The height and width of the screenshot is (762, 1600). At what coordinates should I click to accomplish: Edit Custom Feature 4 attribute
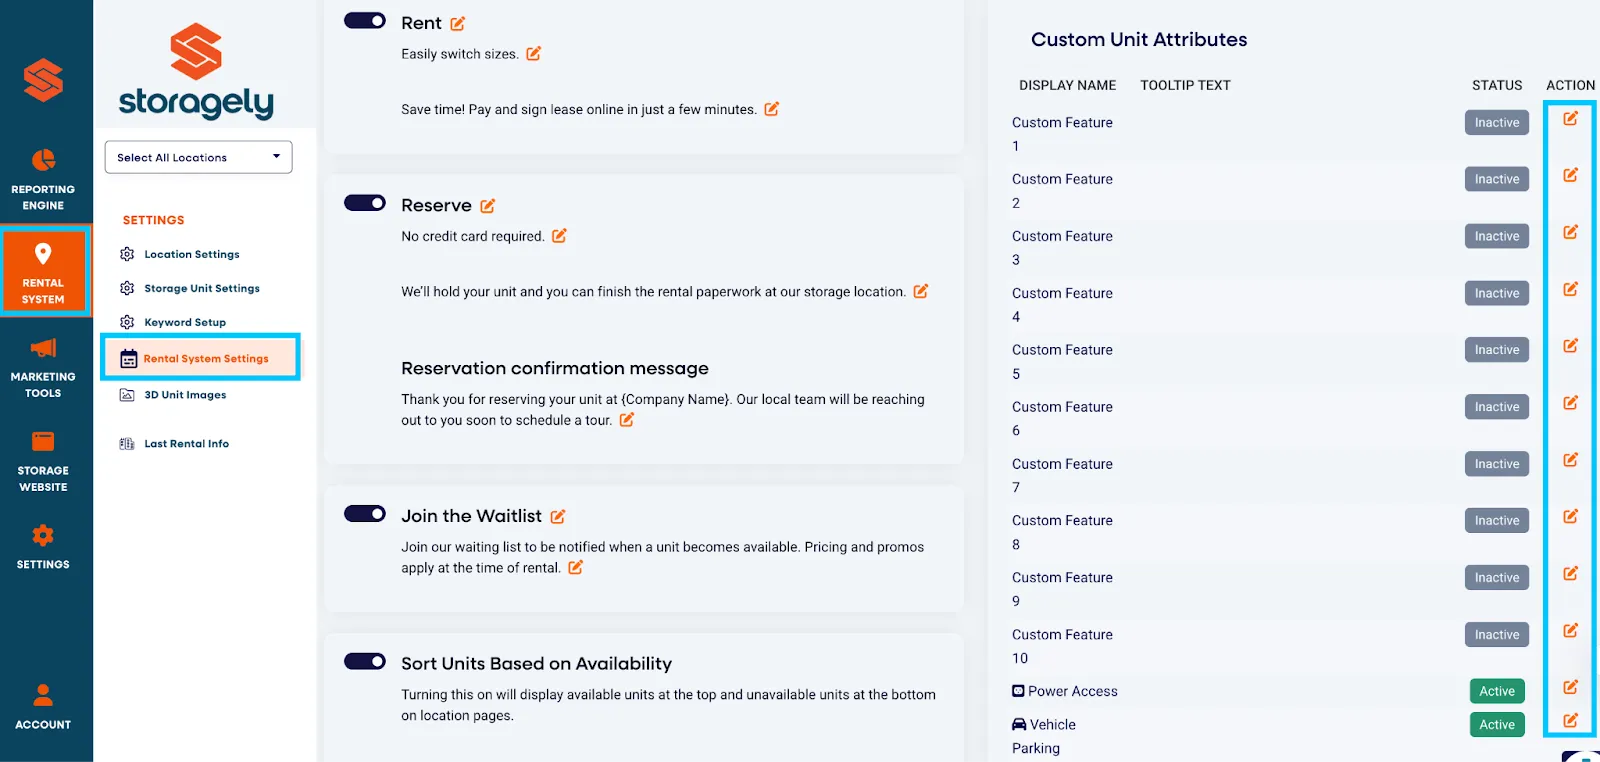(1571, 289)
